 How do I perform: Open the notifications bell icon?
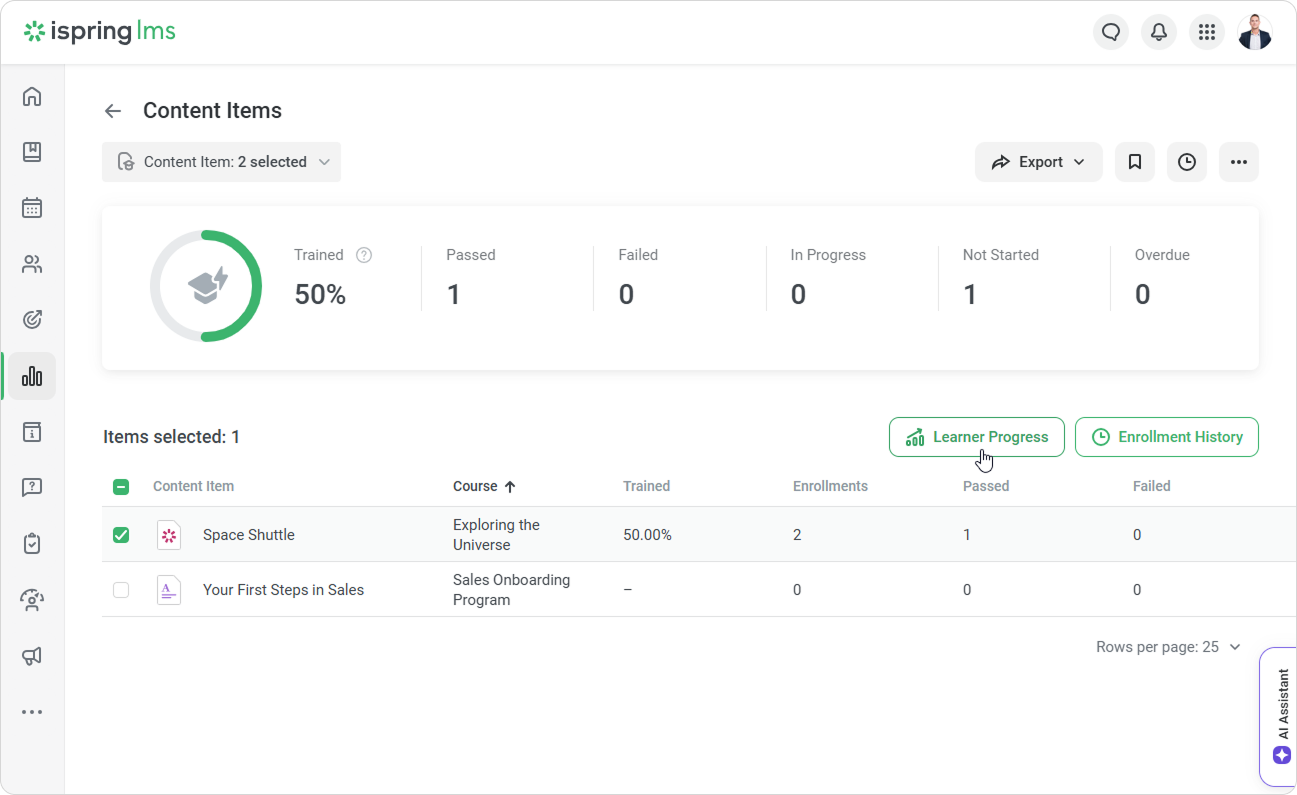[x=1159, y=32]
